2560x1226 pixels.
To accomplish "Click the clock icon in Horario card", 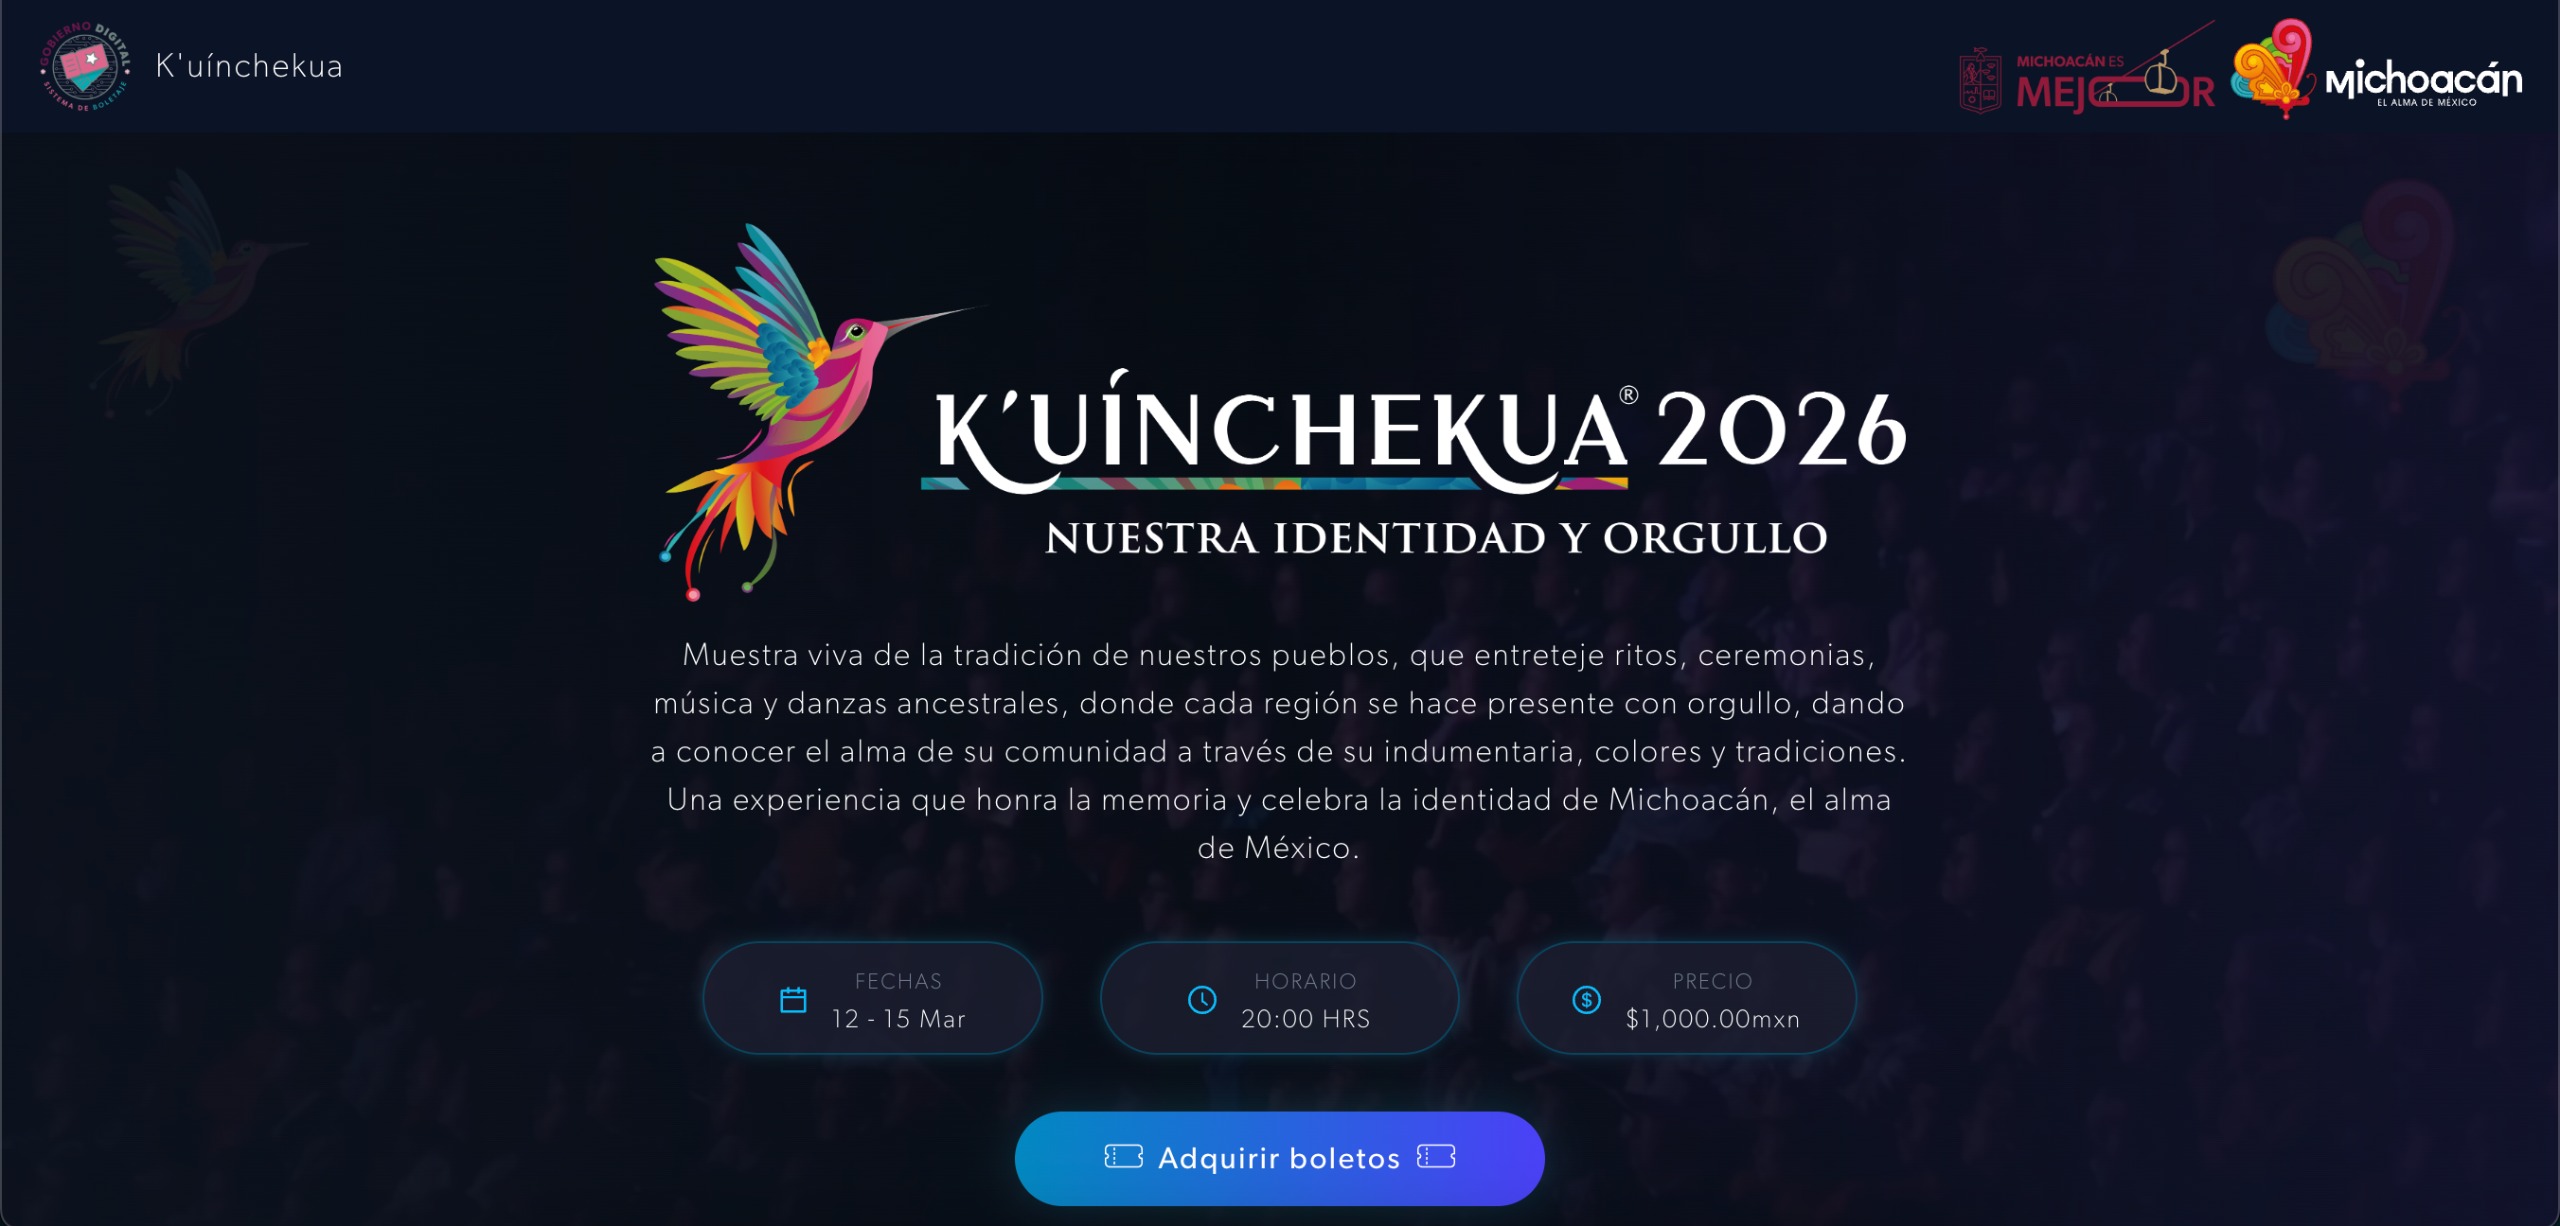I will click(x=1202, y=1000).
